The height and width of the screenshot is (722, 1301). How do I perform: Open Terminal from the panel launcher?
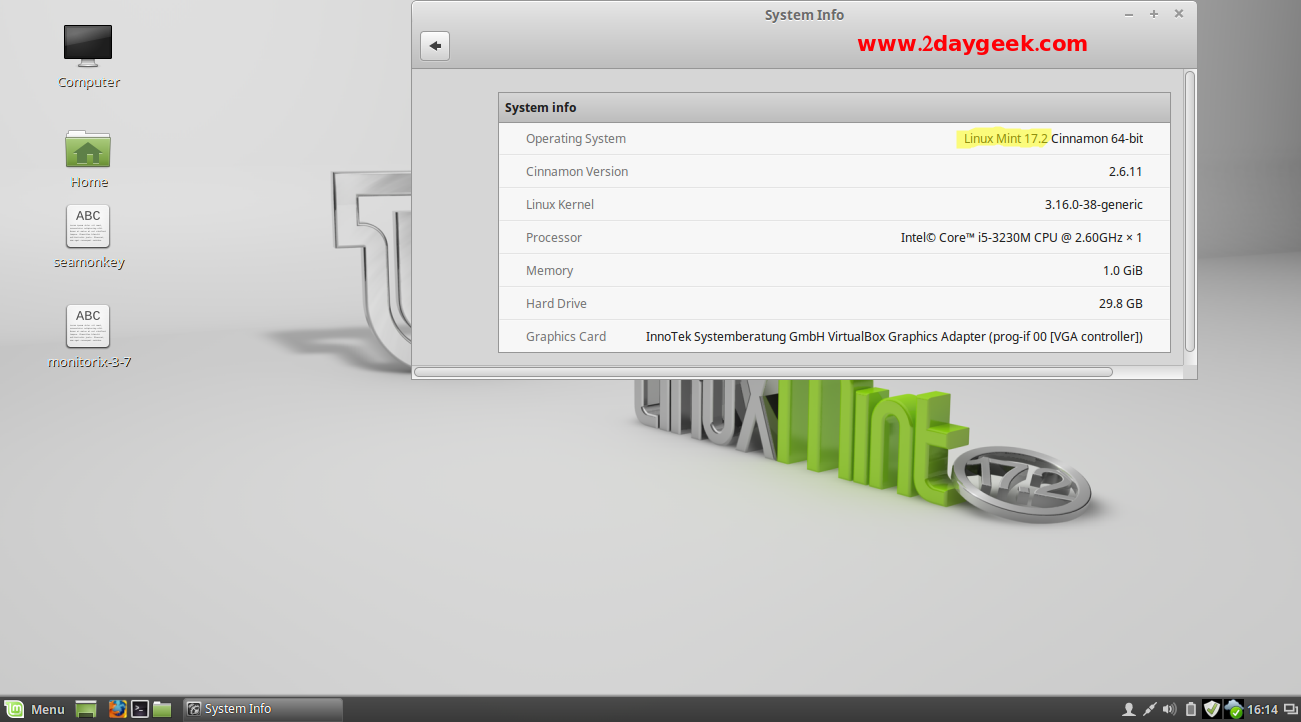click(140, 709)
